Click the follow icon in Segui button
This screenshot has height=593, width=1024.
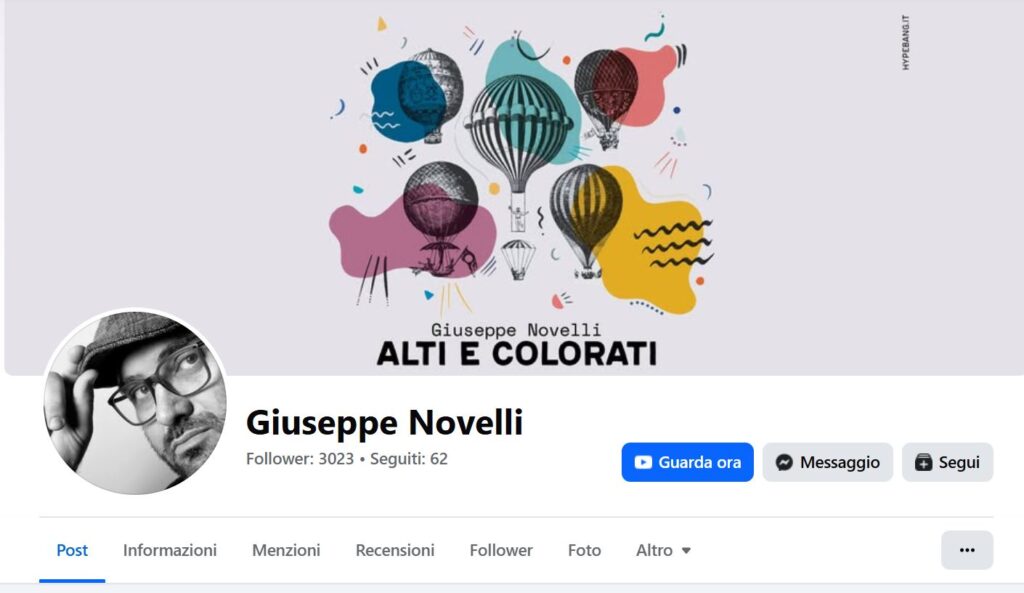click(x=923, y=462)
